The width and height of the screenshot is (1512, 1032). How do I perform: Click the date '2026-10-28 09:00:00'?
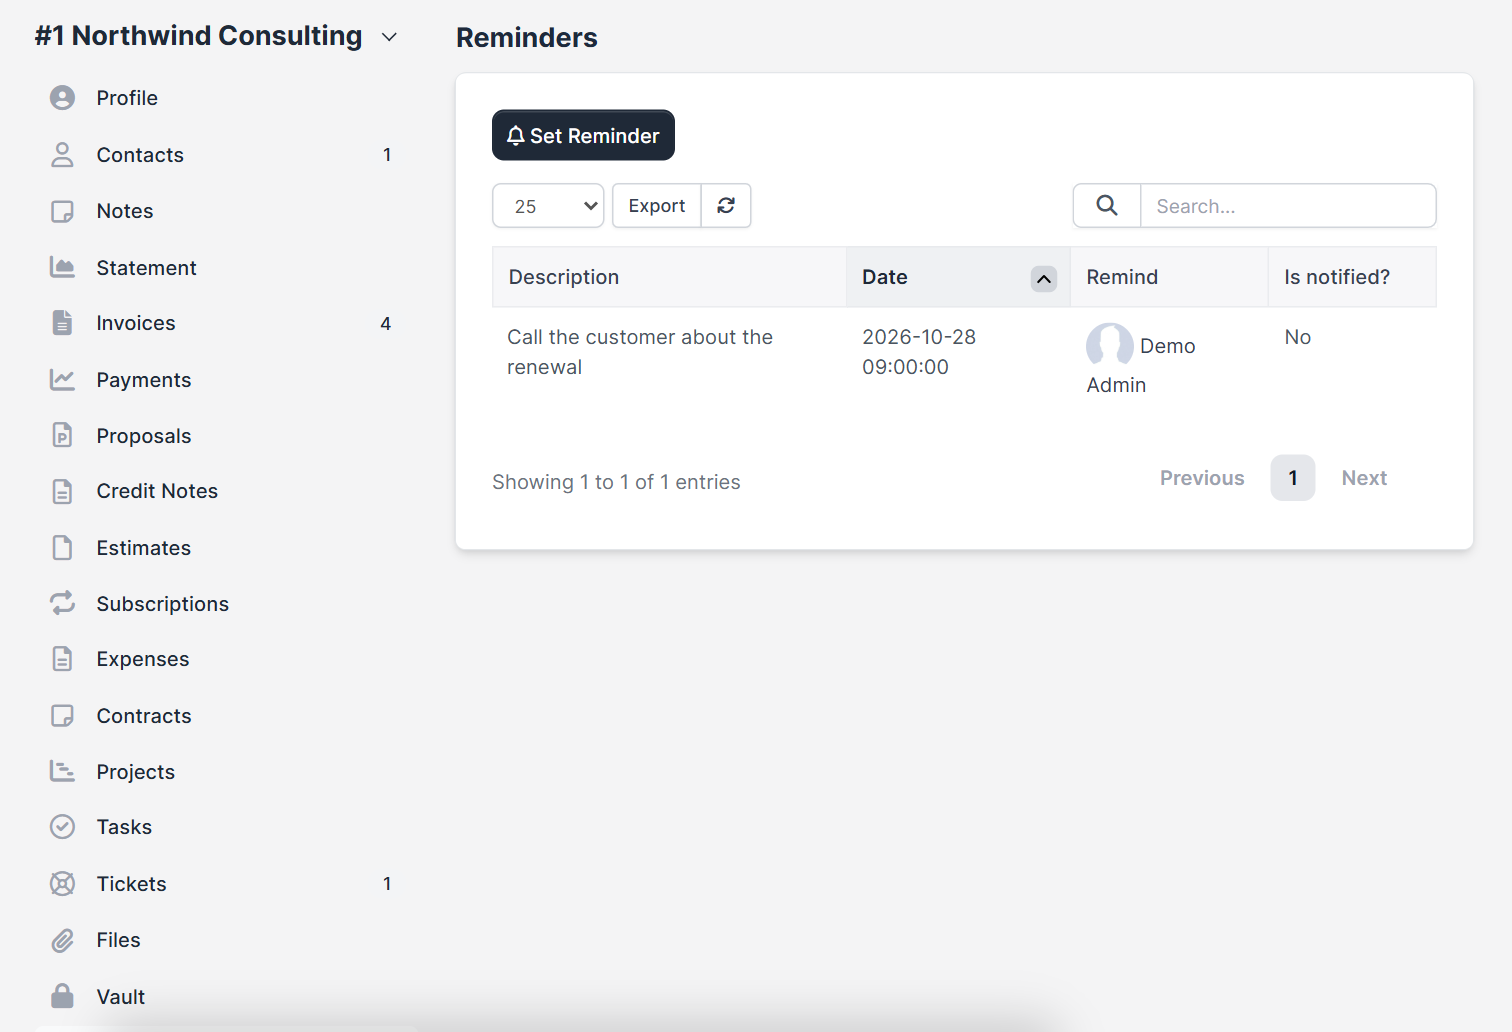tap(919, 352)
